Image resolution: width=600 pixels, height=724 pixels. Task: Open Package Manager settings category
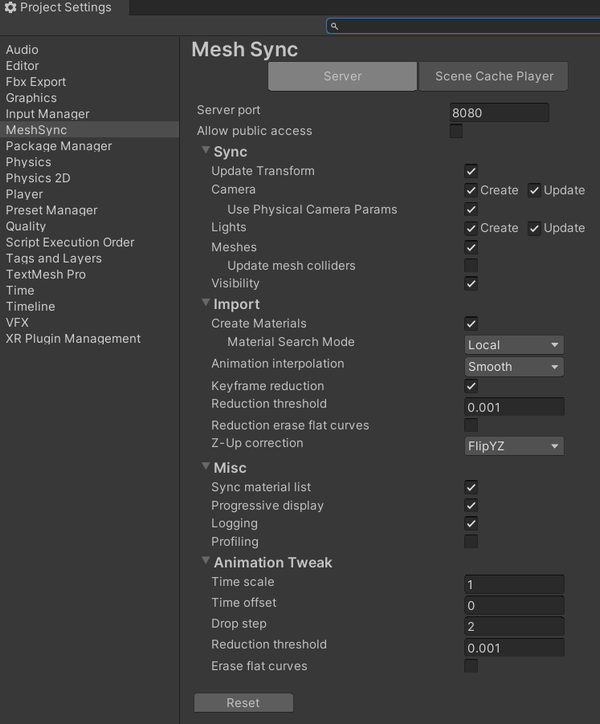[x=59, y=146]
